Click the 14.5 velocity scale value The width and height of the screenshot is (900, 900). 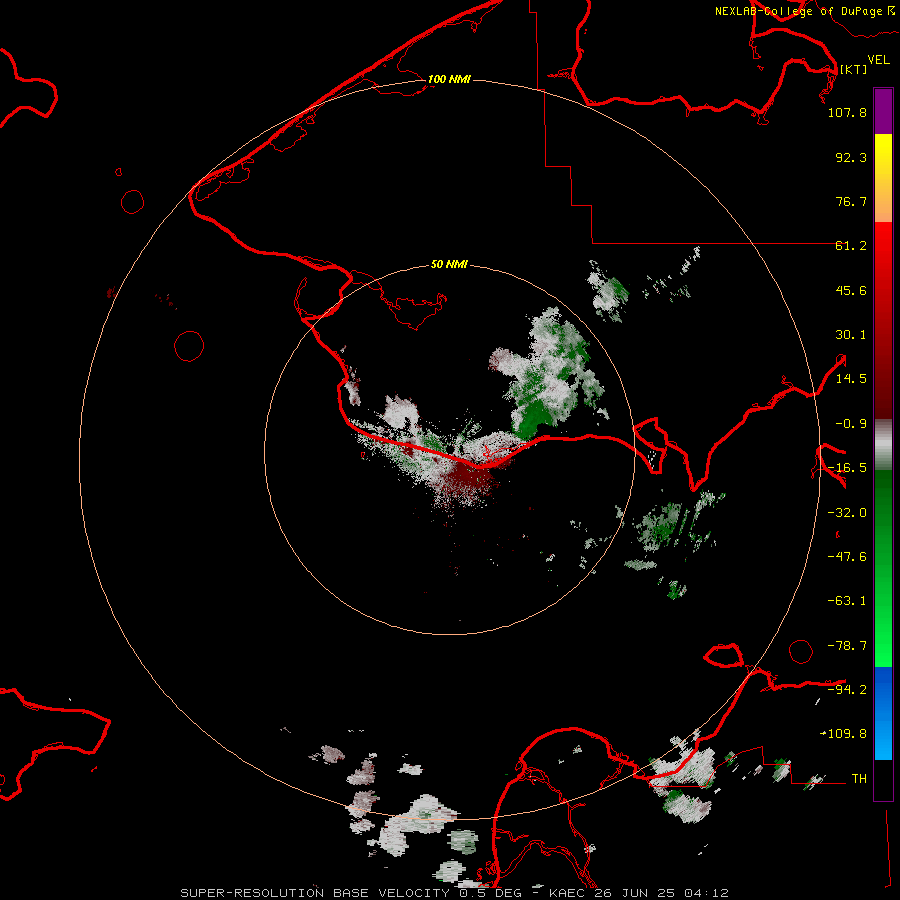coord(851,379)
